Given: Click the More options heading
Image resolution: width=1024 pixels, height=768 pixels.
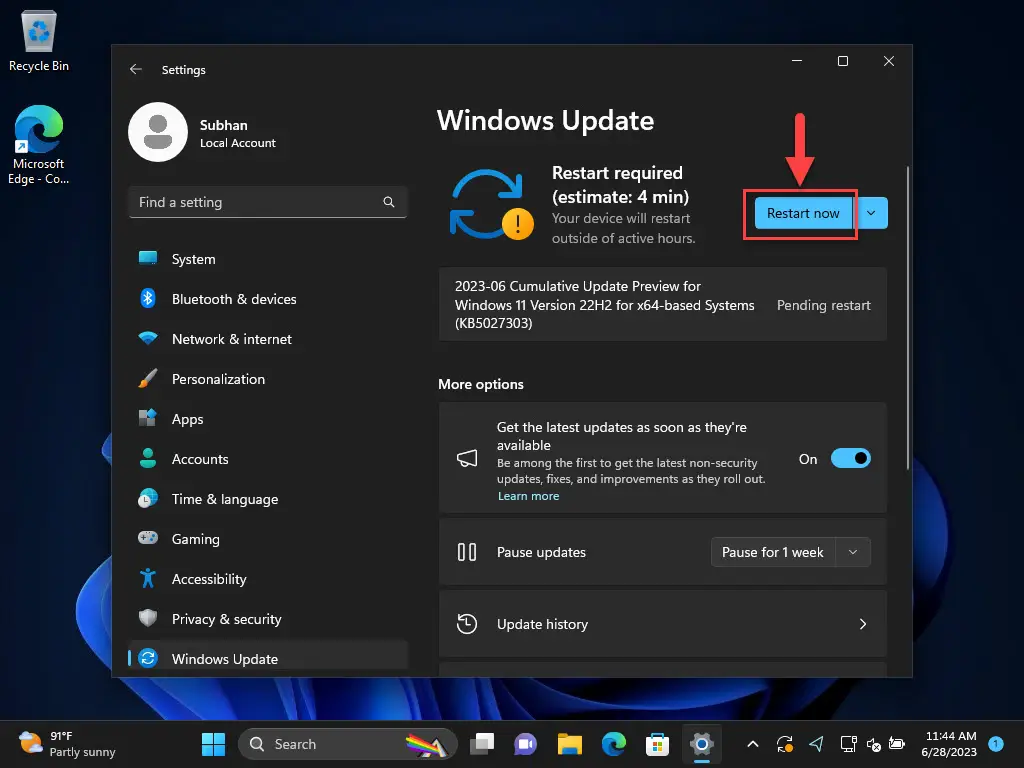Looking at the screenshot, I should click(x=481, y=384).
